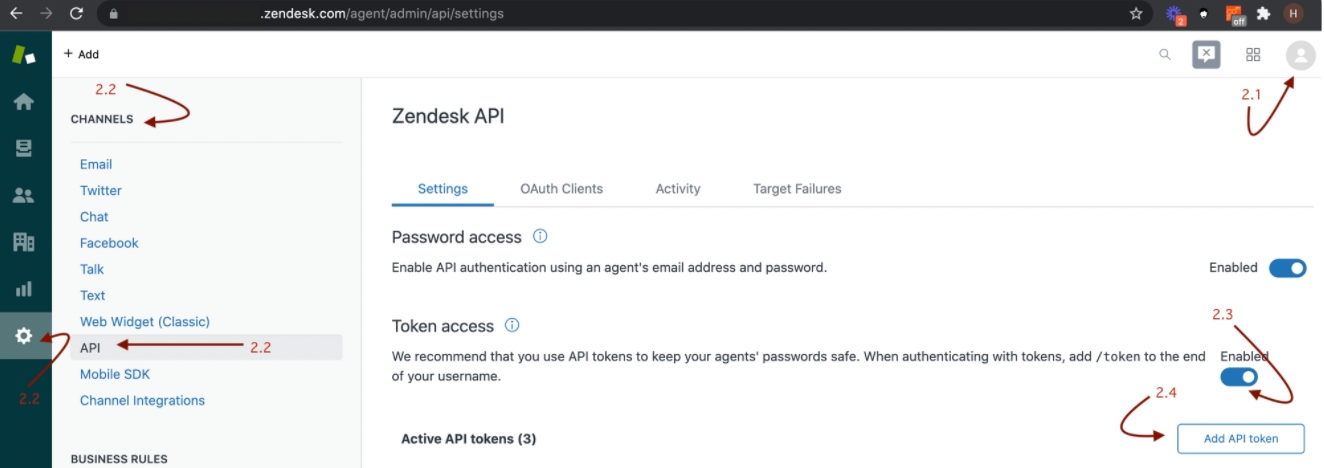Open the Customers icon in sidebar

click(24, 195)
